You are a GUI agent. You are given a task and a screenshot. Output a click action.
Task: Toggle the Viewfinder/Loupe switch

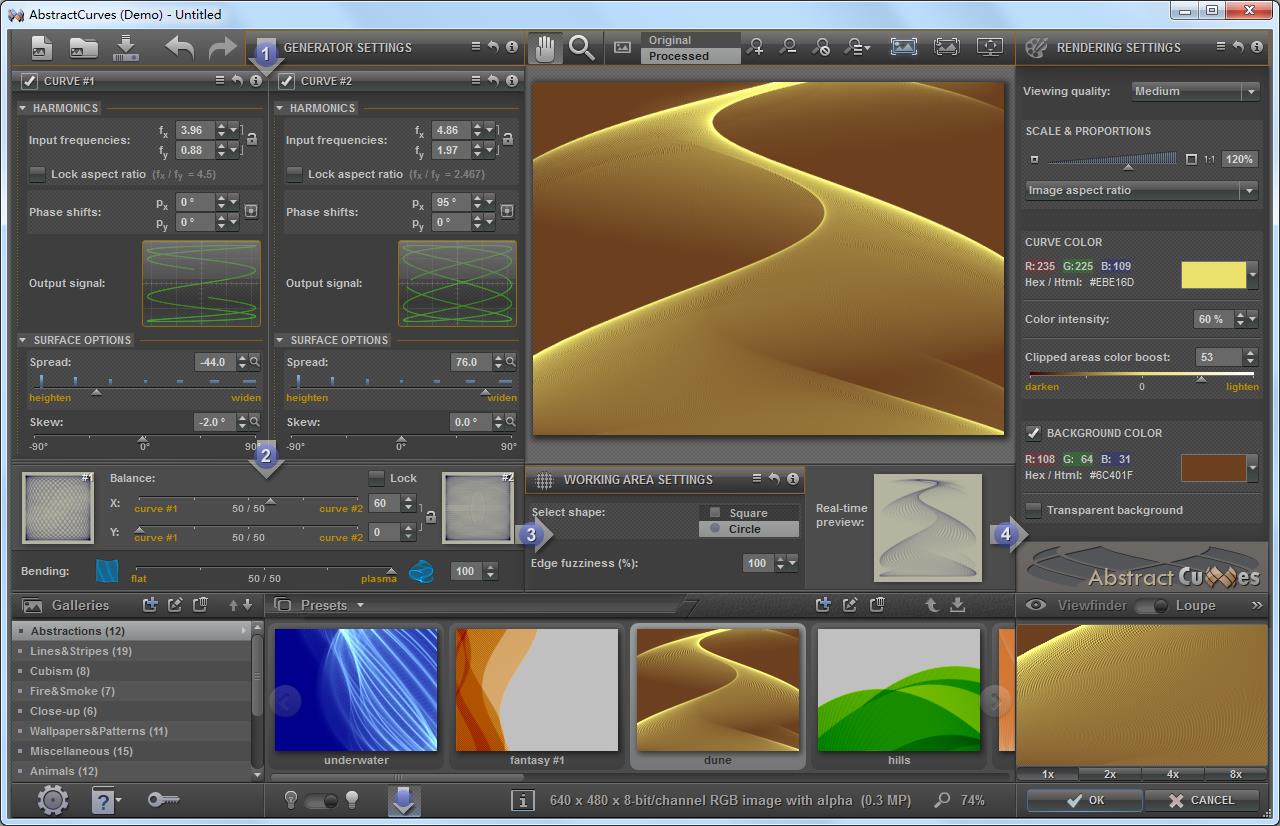point(1150,605)
